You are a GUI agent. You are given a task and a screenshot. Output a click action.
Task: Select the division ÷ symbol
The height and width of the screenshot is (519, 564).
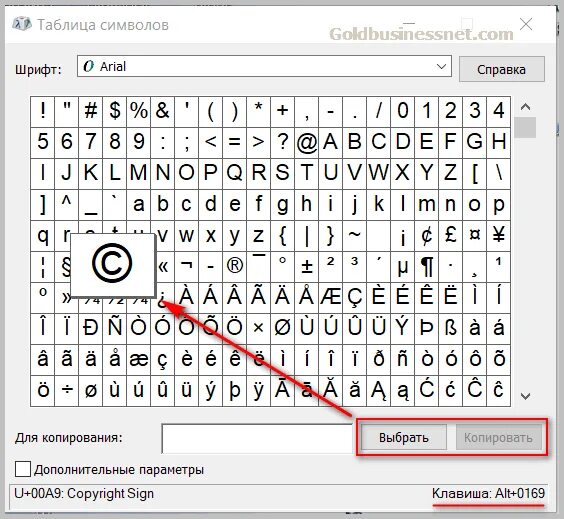(x=67, y=391)
